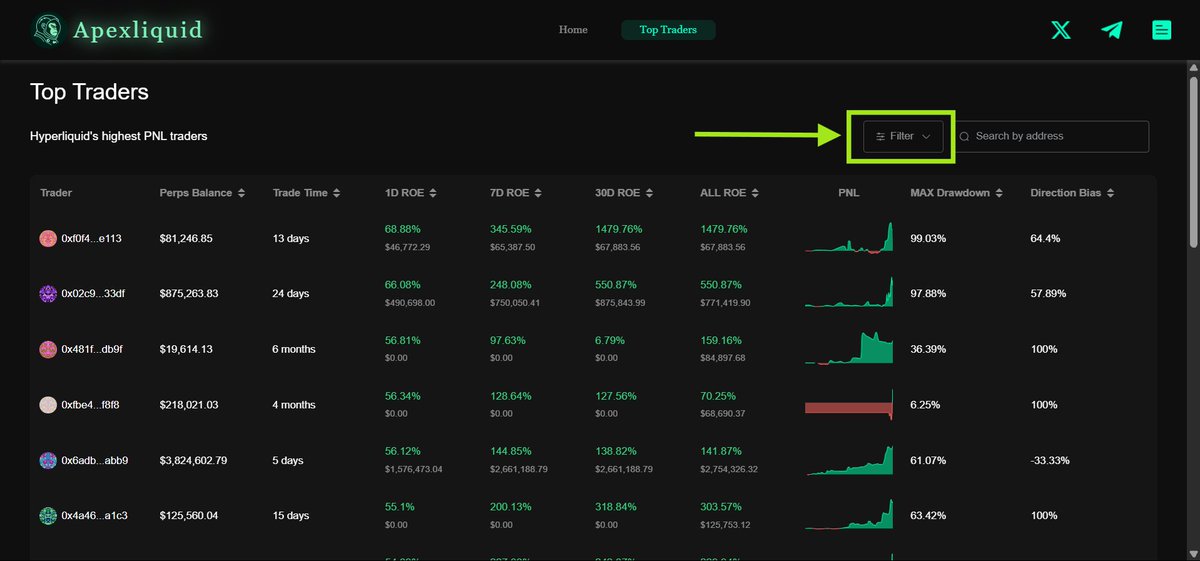This screenshot has width=1200, height=561.
Task: Click avatar of trader 0x6adb...abb9
Action: 47,460
